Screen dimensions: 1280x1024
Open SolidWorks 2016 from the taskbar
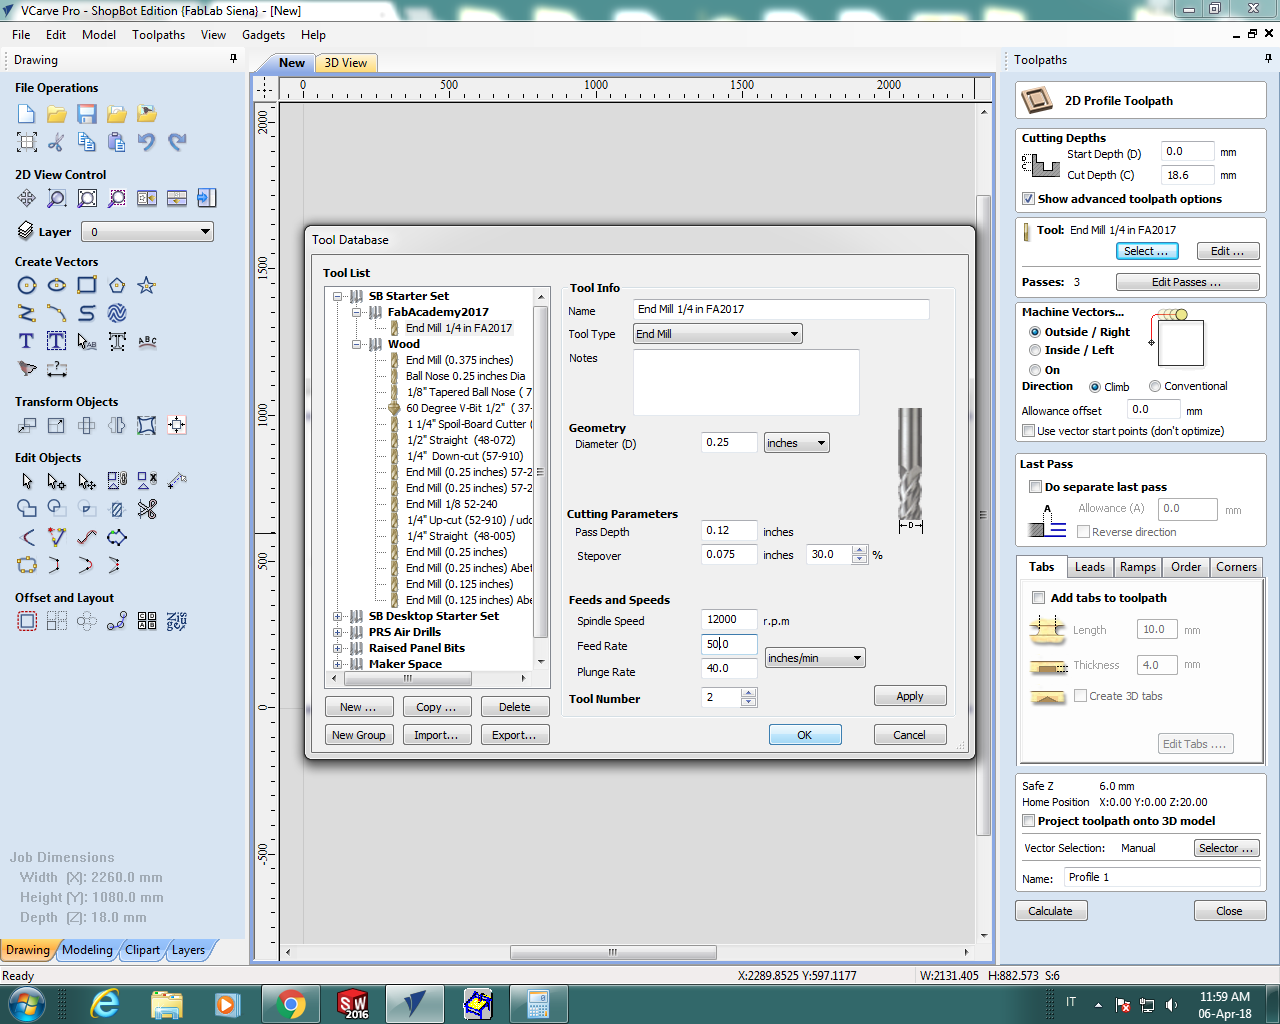[x=353, y=1003]
